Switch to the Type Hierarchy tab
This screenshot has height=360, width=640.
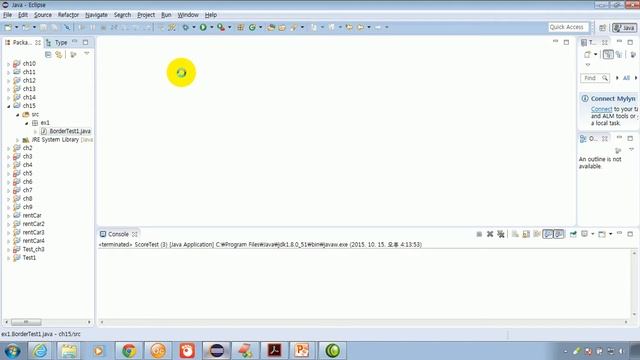(x=57, y=42)
